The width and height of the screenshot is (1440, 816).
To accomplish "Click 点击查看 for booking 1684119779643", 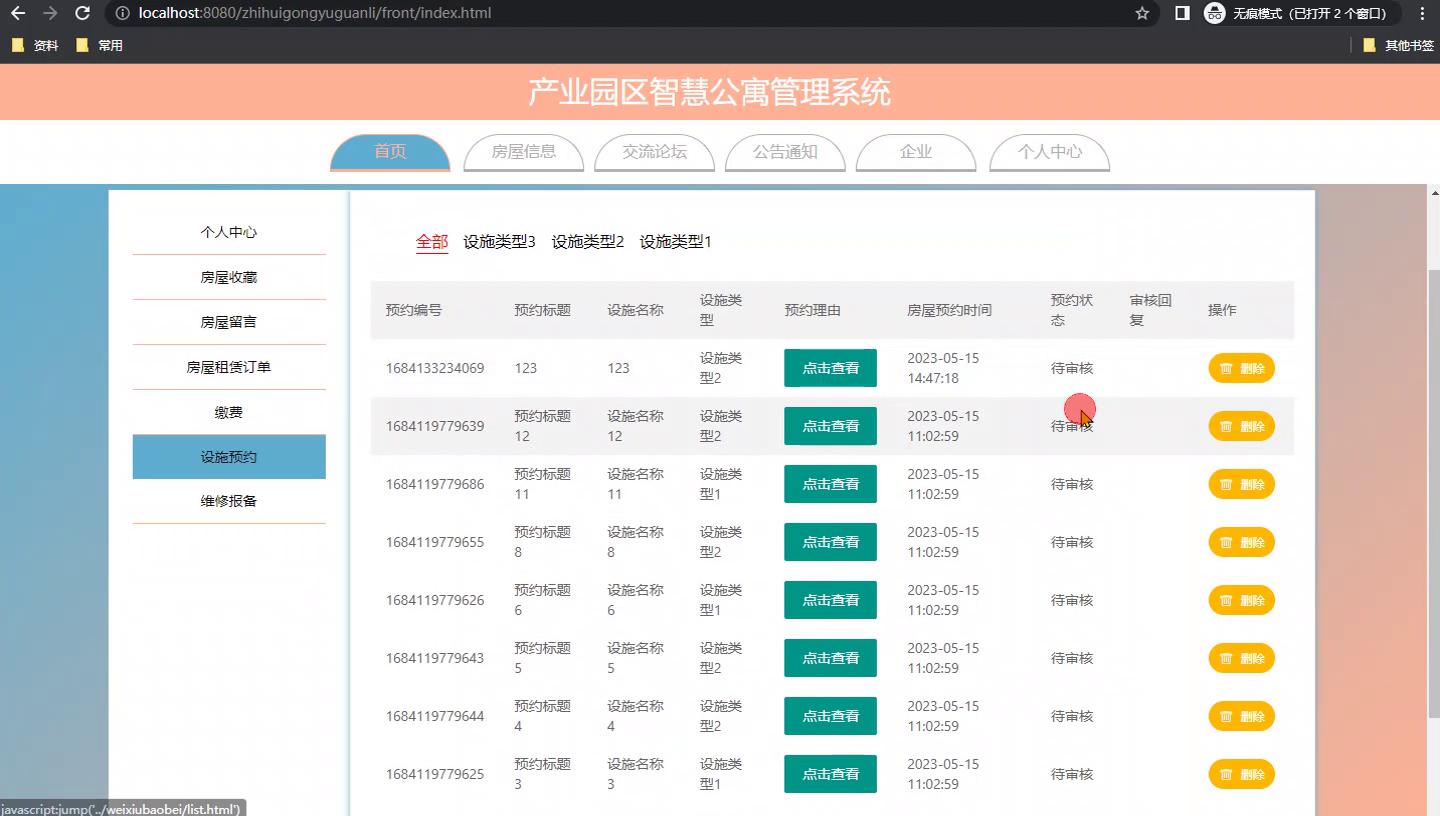I will tap(830, 658).
